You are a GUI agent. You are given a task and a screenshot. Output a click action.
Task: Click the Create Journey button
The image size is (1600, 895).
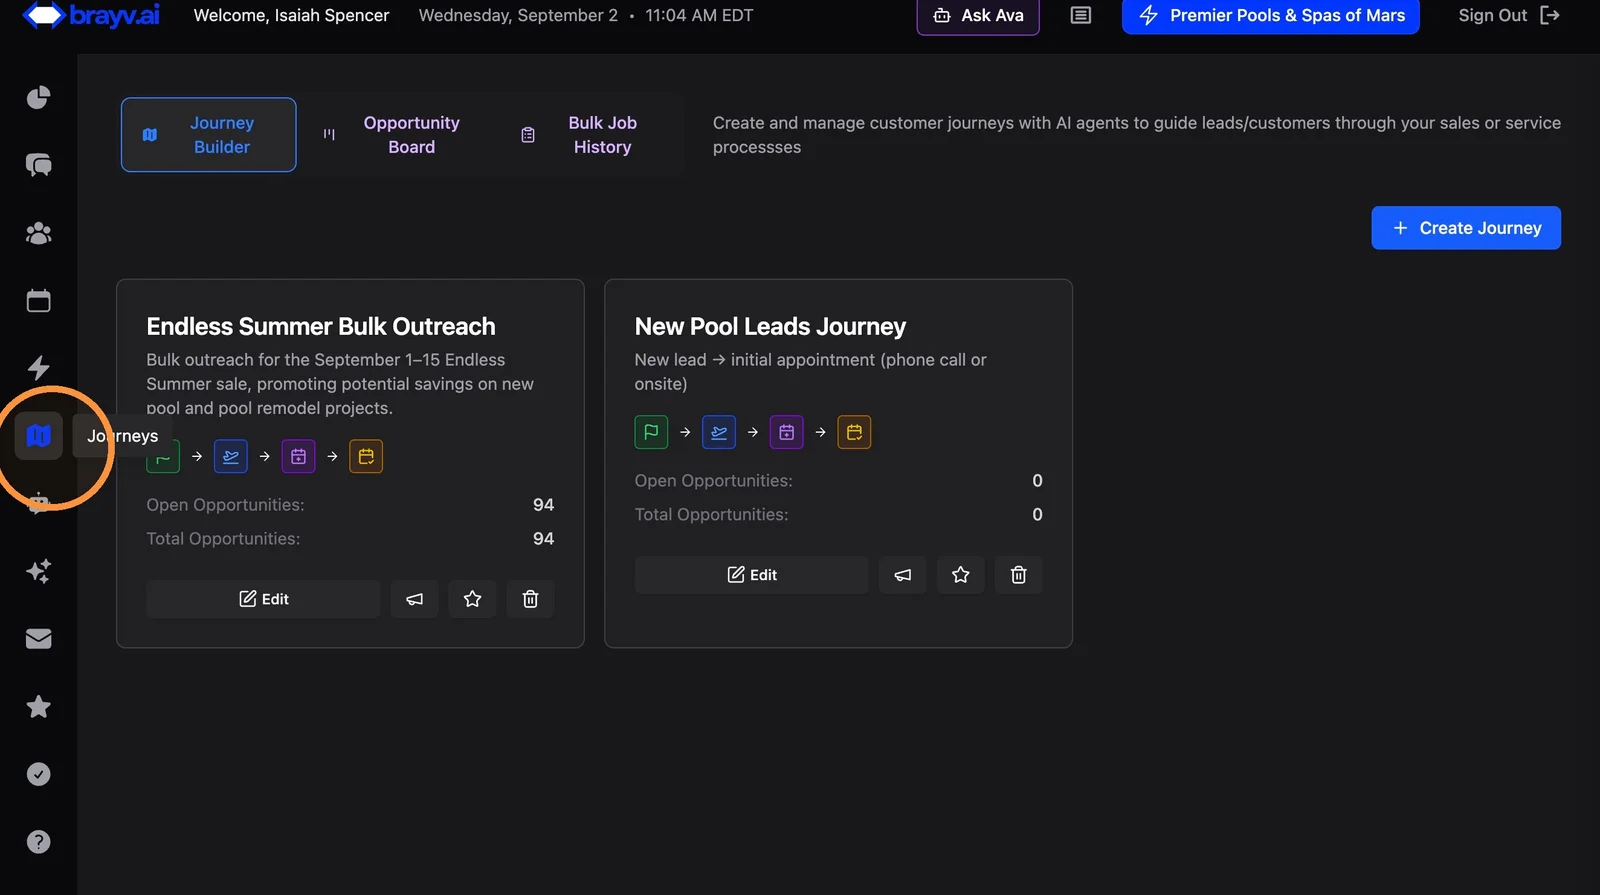1466,228
